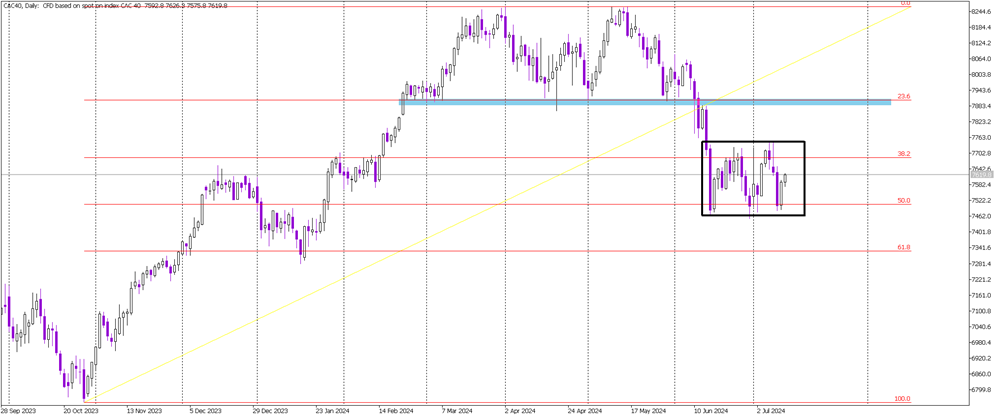Click the 7 Mar 2024 date label
The height and width of the screenshot is (417, 1000).
[x=459, y=411]
